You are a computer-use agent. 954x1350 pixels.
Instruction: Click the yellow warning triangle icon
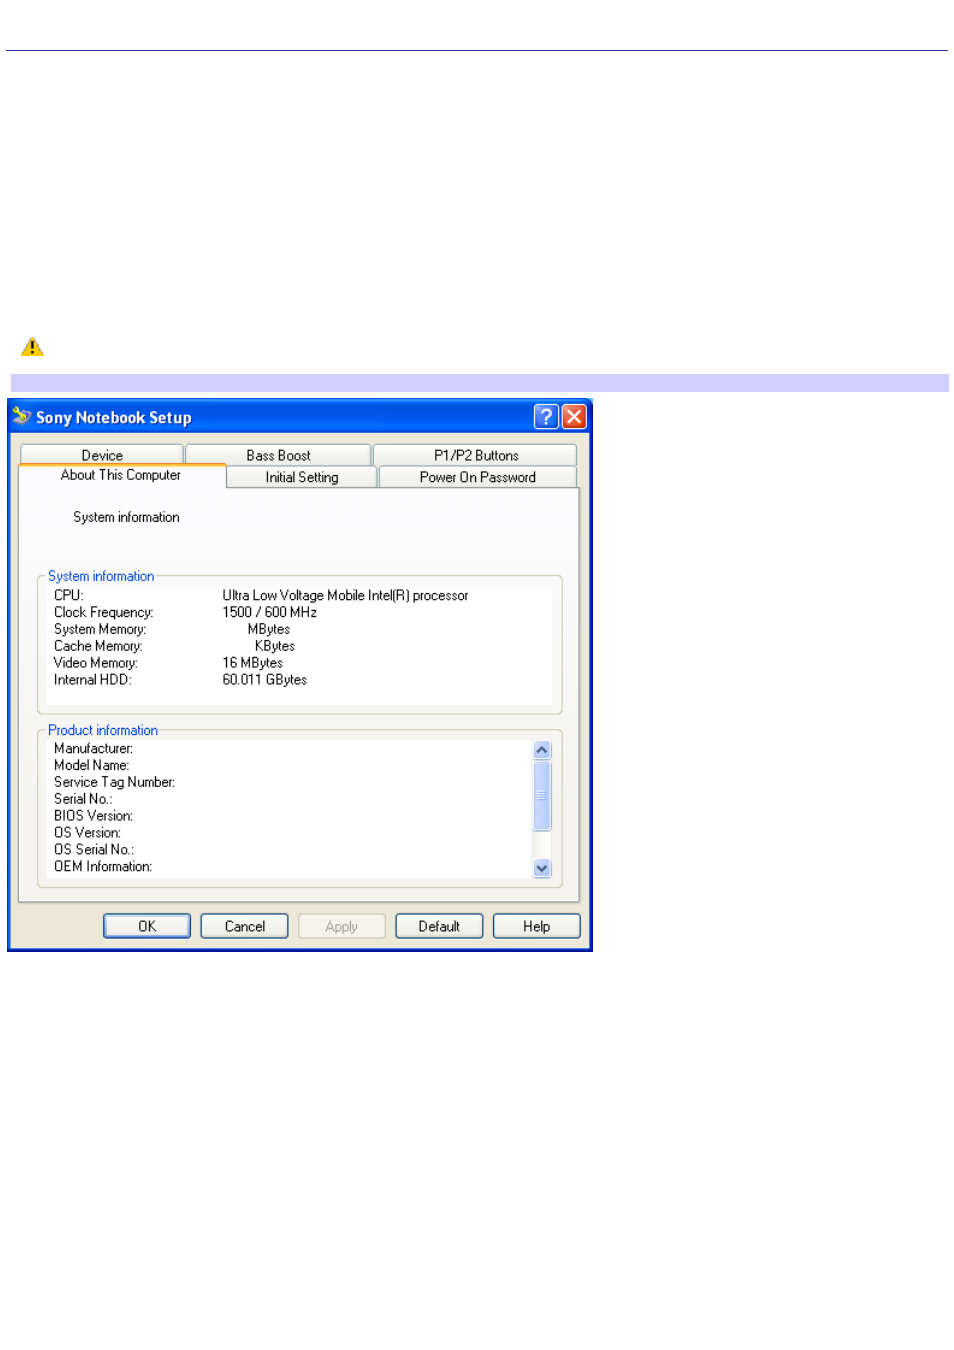(32, 347)
